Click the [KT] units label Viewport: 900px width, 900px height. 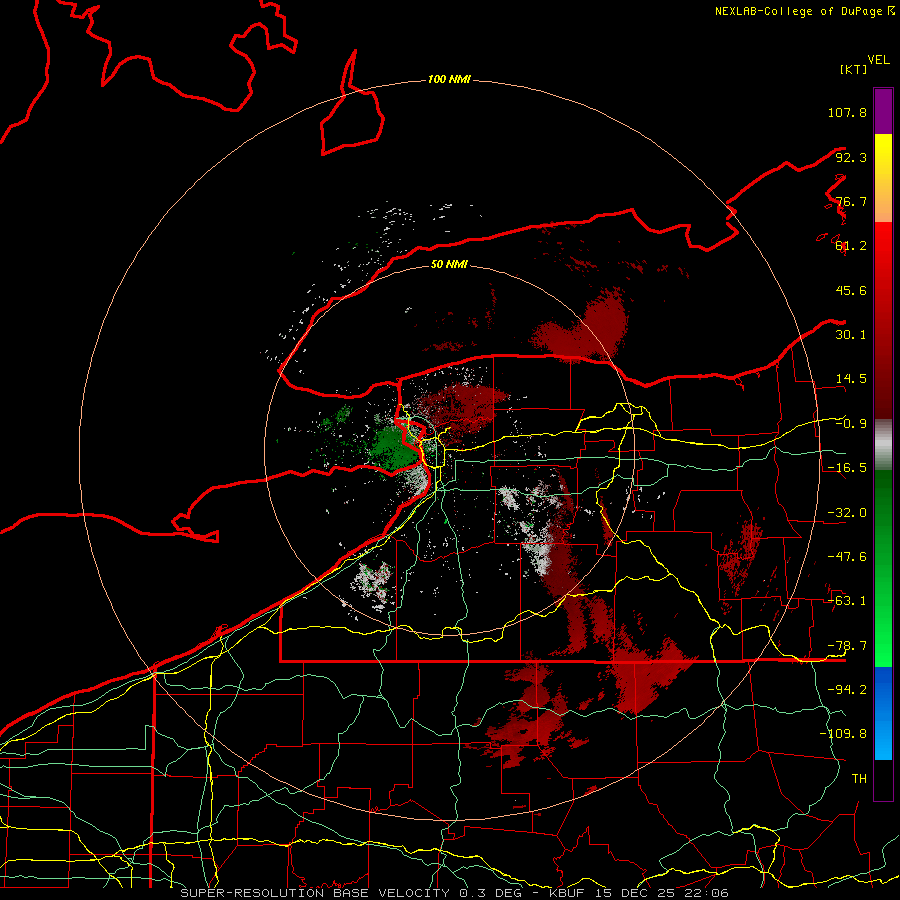[x=854, y=69]
